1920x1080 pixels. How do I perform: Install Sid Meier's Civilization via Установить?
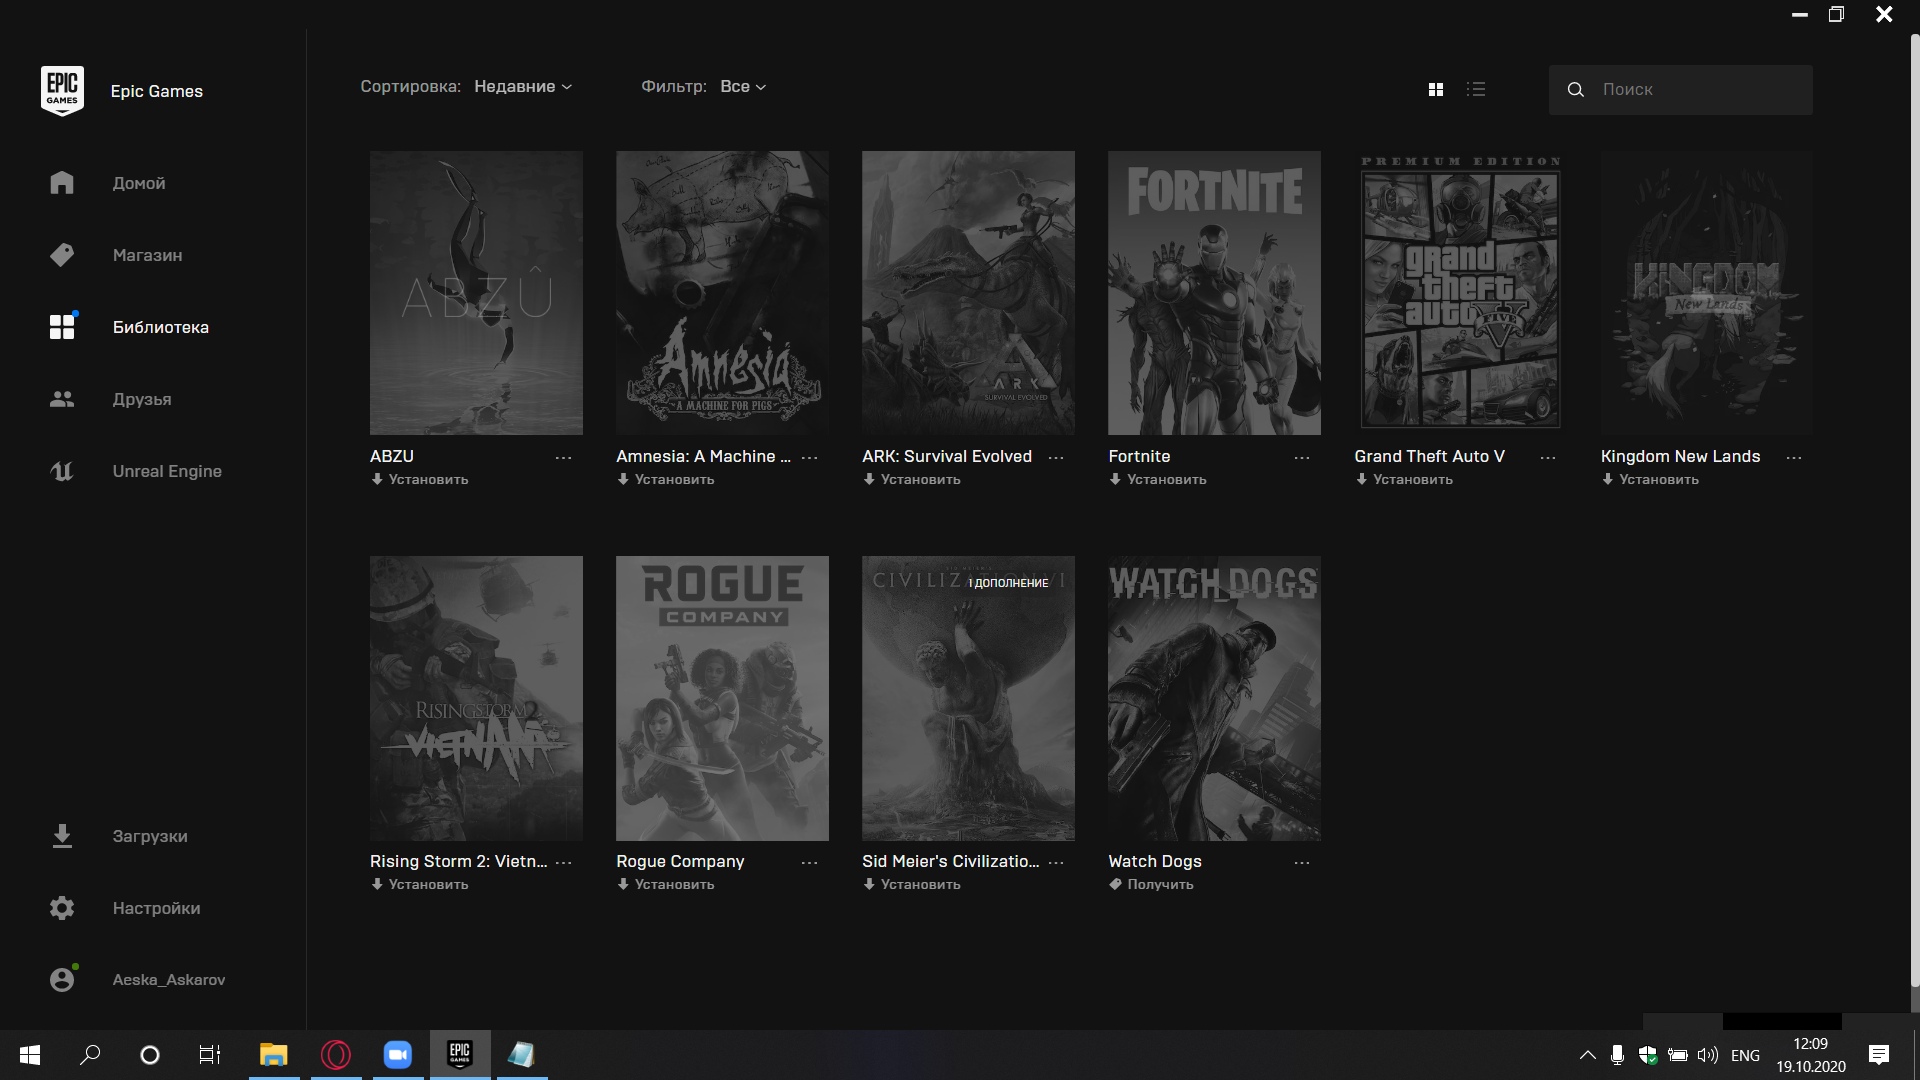[x=912, y=885]
